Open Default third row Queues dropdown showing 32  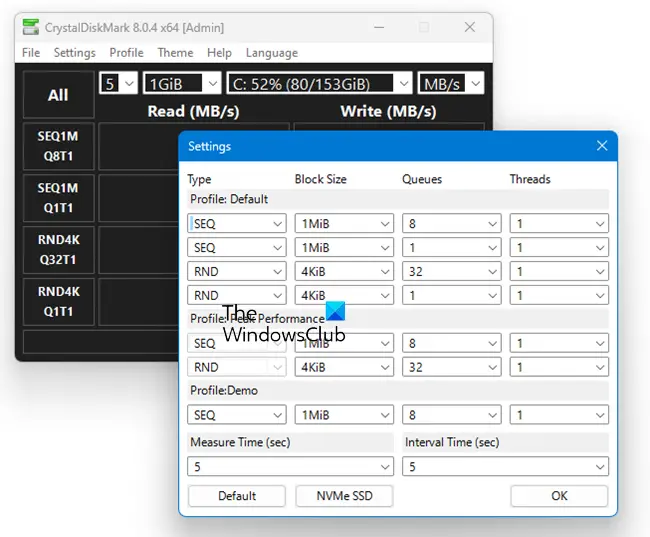pos(452,272)
